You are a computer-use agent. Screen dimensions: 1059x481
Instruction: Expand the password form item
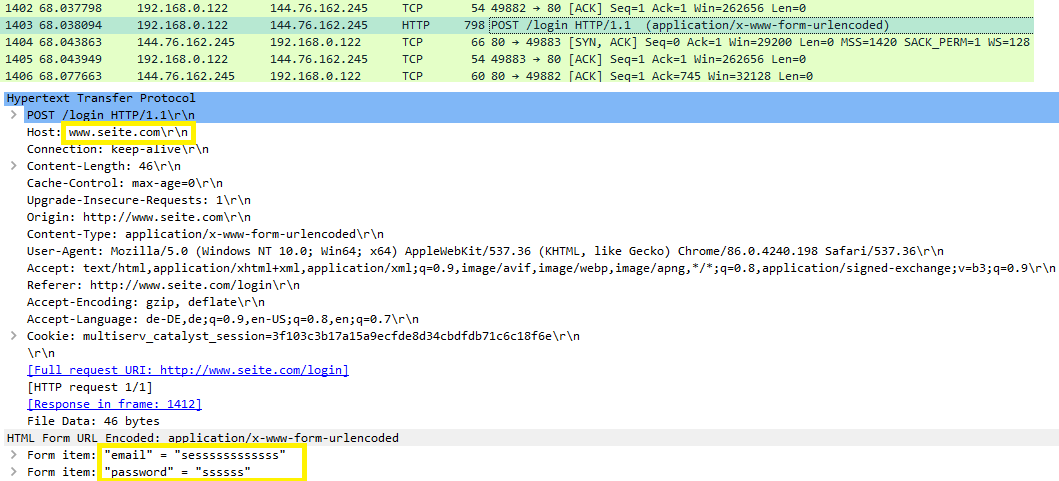click(x=14, y=472)
